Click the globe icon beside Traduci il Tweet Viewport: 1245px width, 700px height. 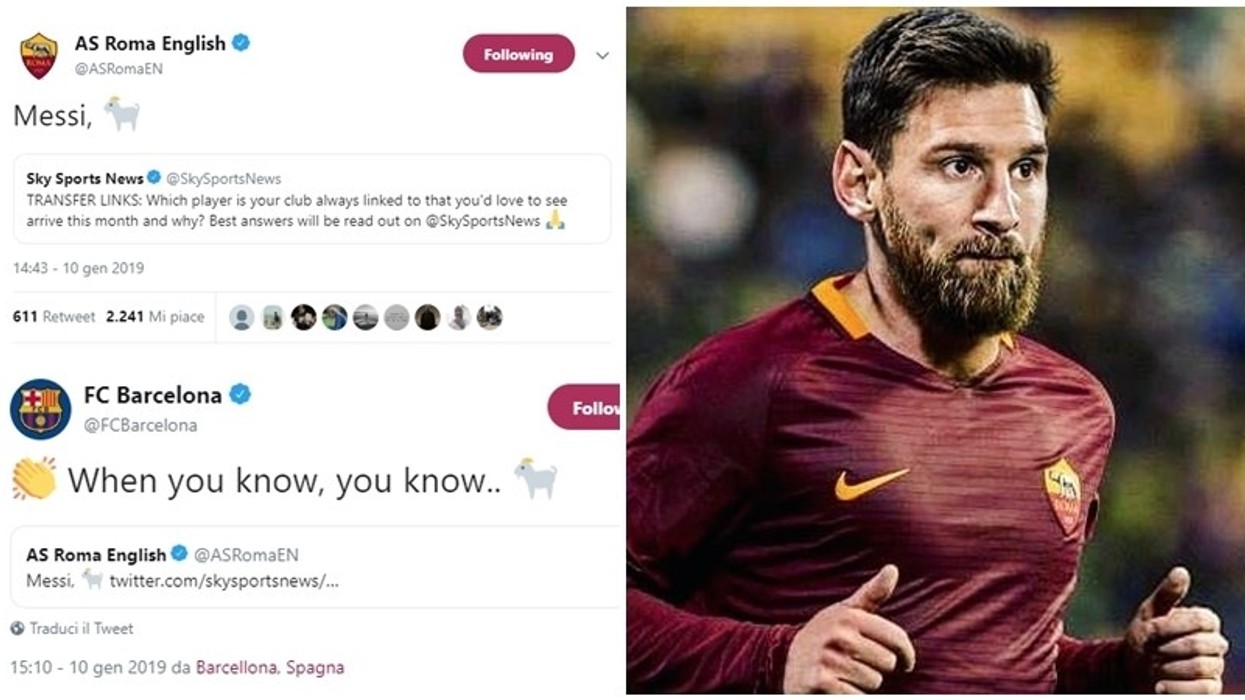[17, 629]
